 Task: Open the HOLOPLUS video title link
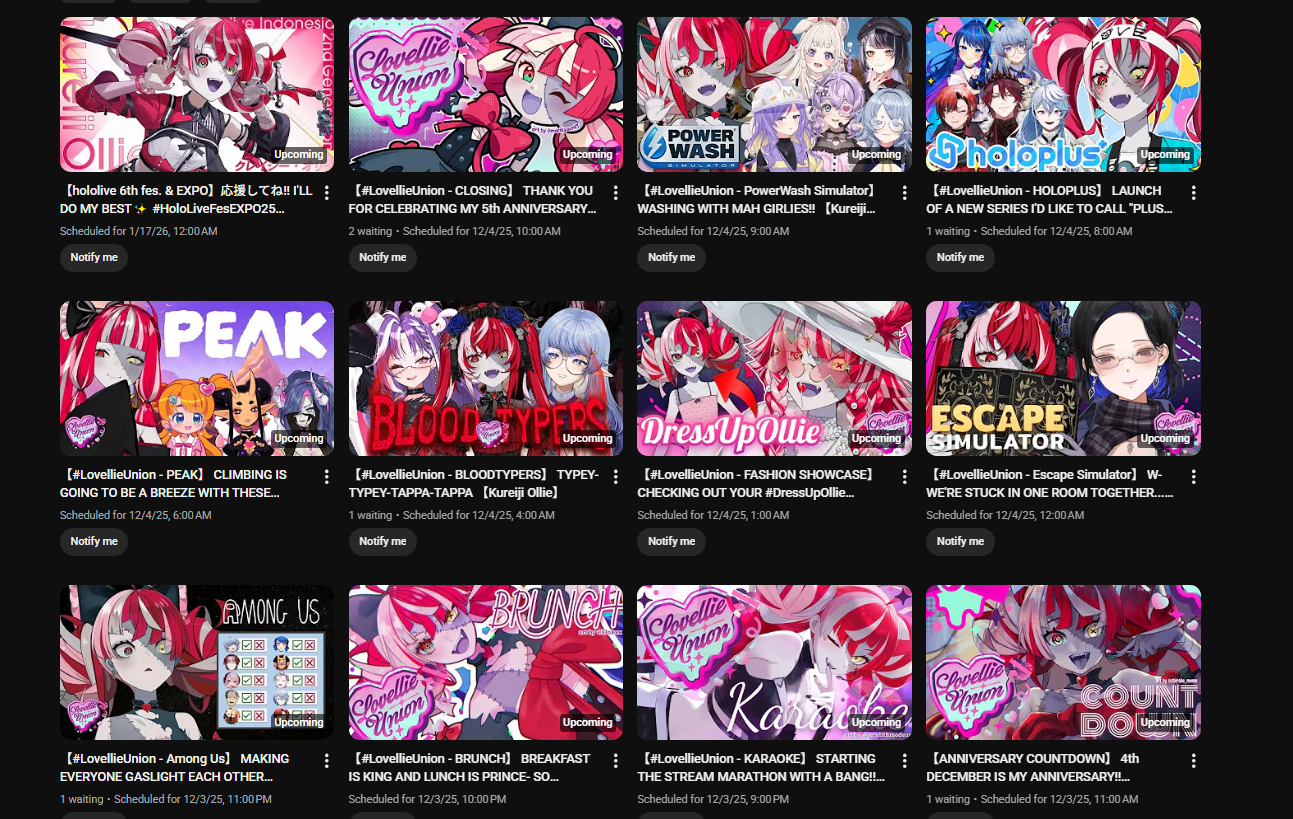tap(1049, 199)
